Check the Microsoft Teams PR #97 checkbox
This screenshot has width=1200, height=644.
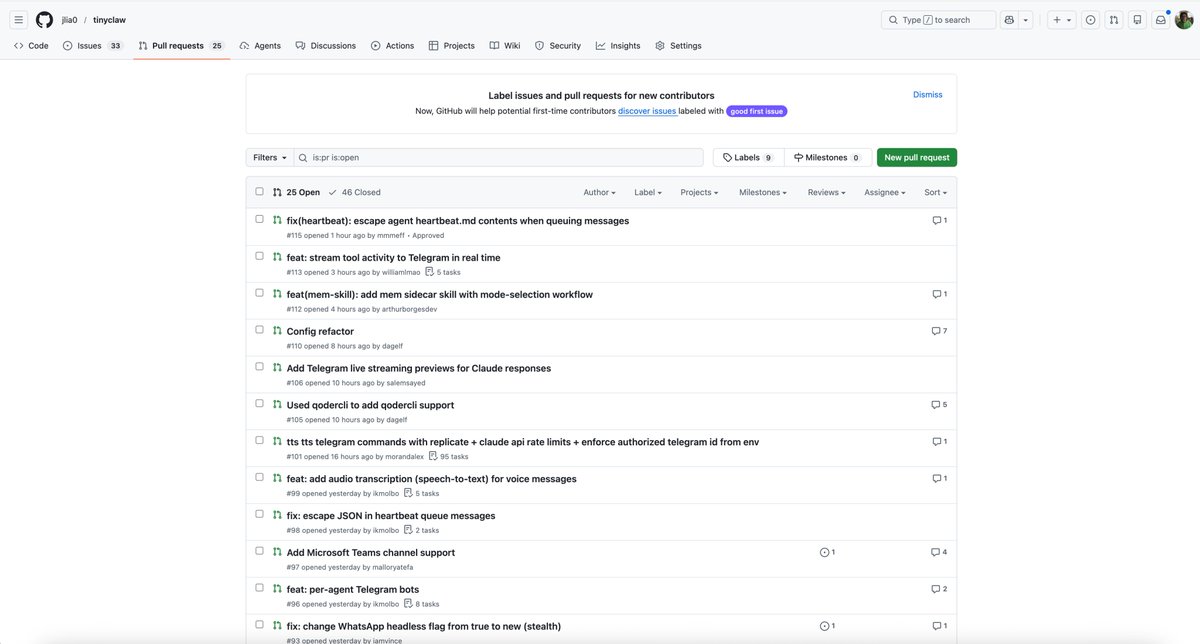click(x=259, y=551)
